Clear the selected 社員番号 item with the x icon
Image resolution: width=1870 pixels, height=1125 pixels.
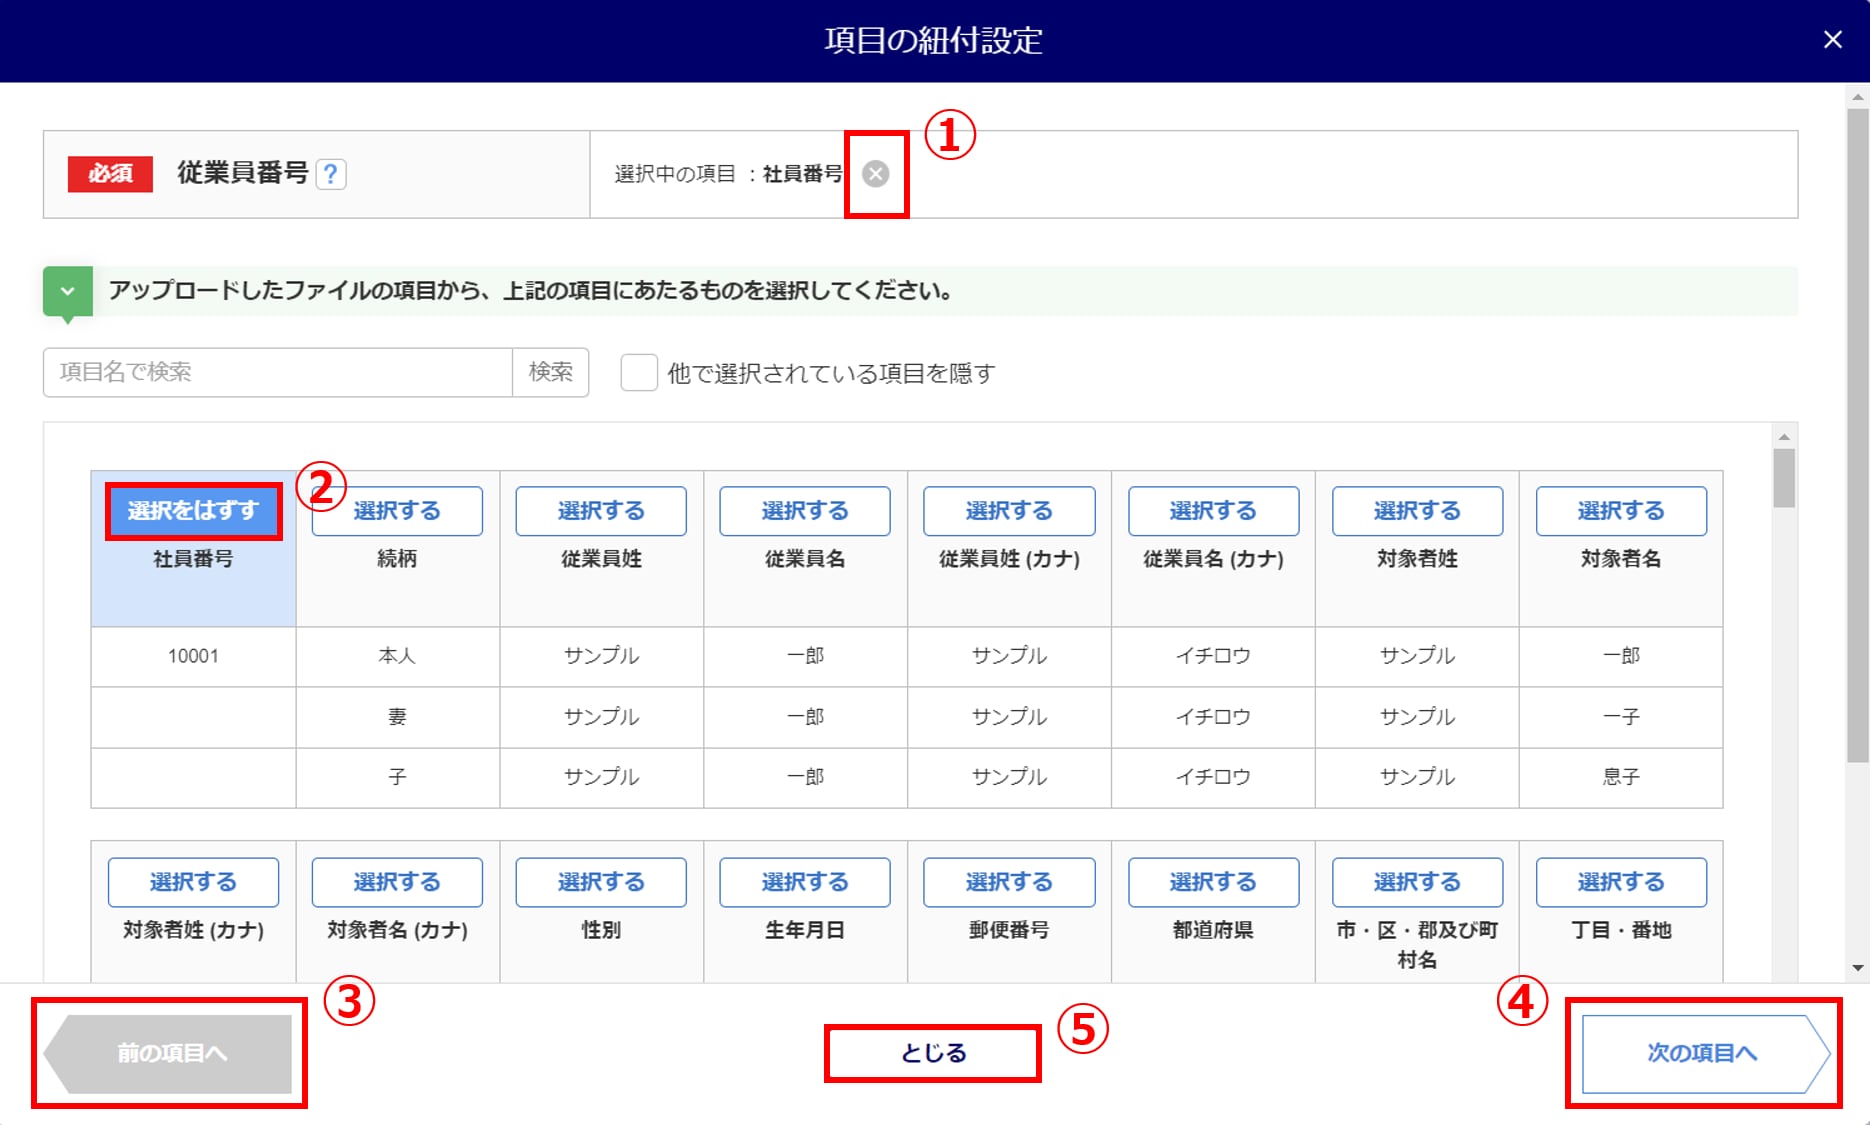(876, 174)
